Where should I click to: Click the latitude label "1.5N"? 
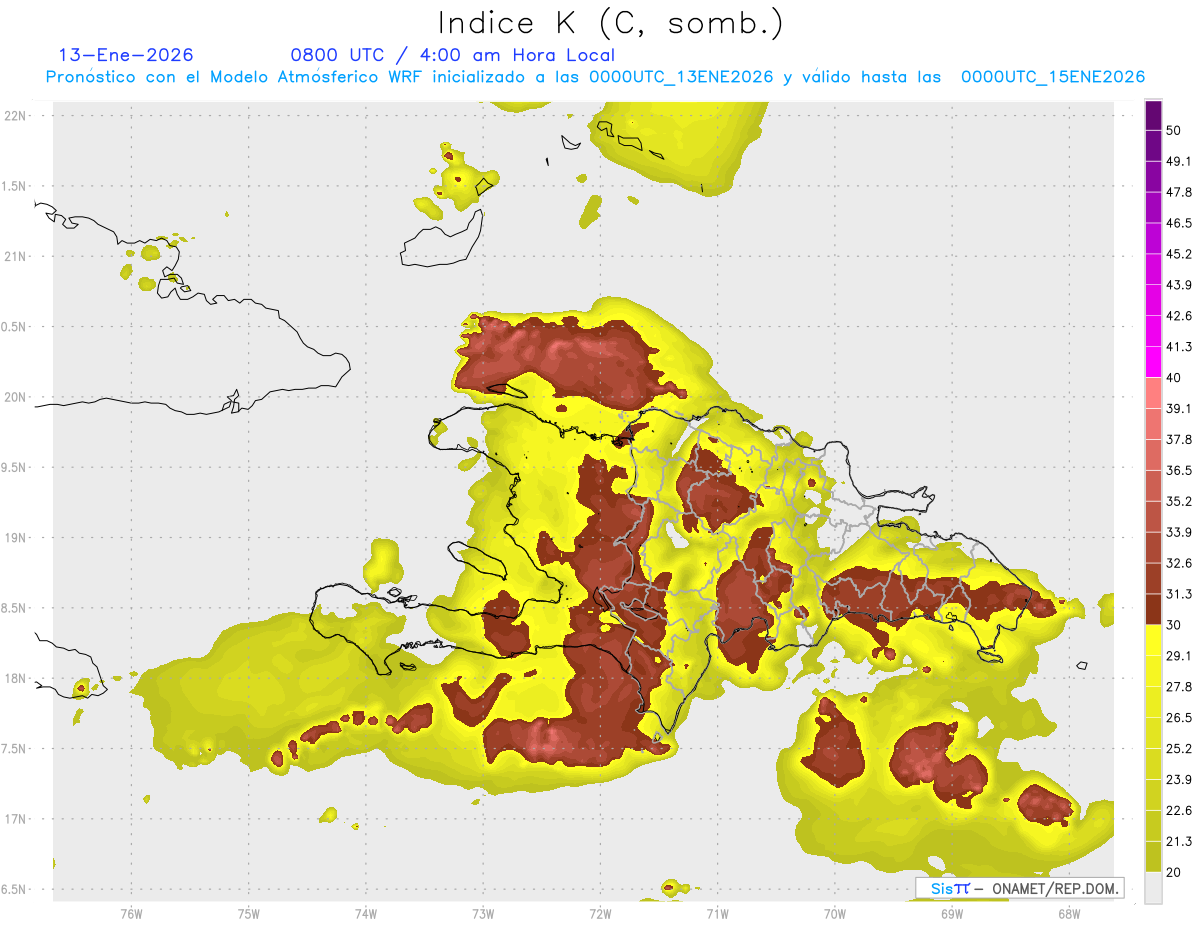[x=13, y=186]
